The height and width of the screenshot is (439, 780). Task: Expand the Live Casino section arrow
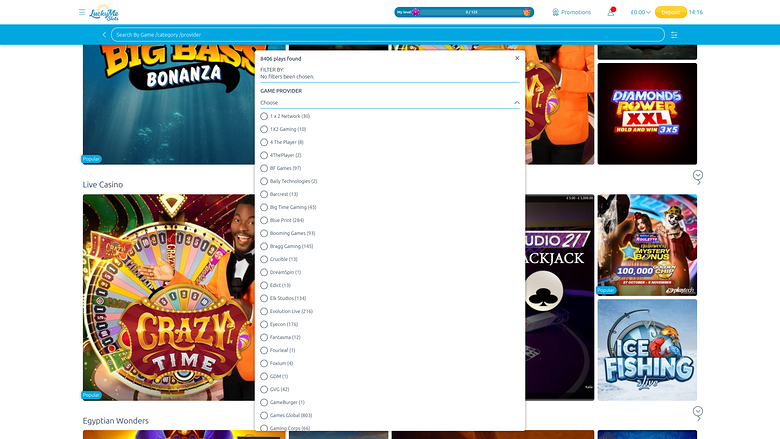[698, 176]
